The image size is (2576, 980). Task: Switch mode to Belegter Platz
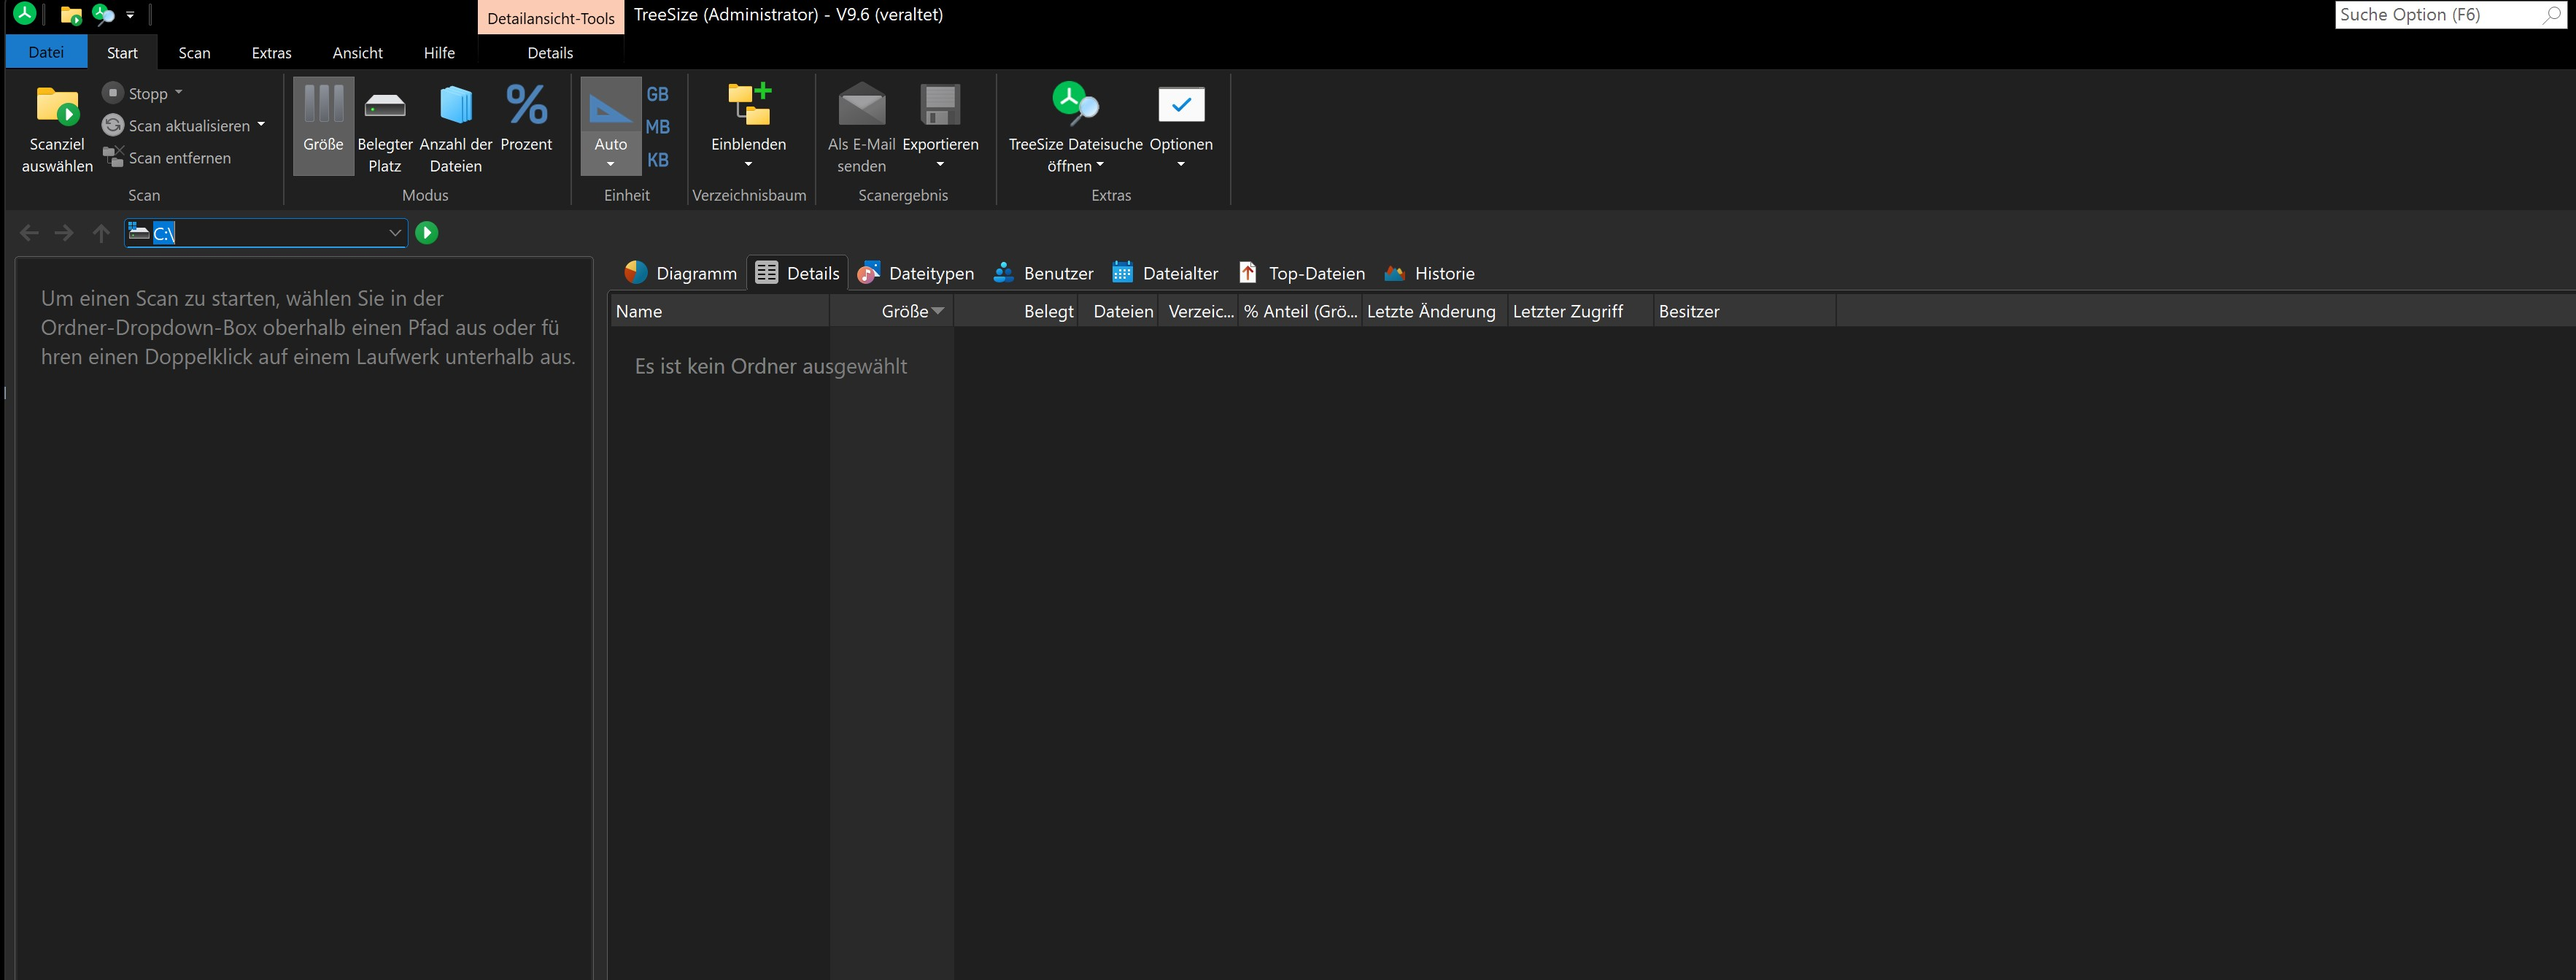[x=384, y=126]
